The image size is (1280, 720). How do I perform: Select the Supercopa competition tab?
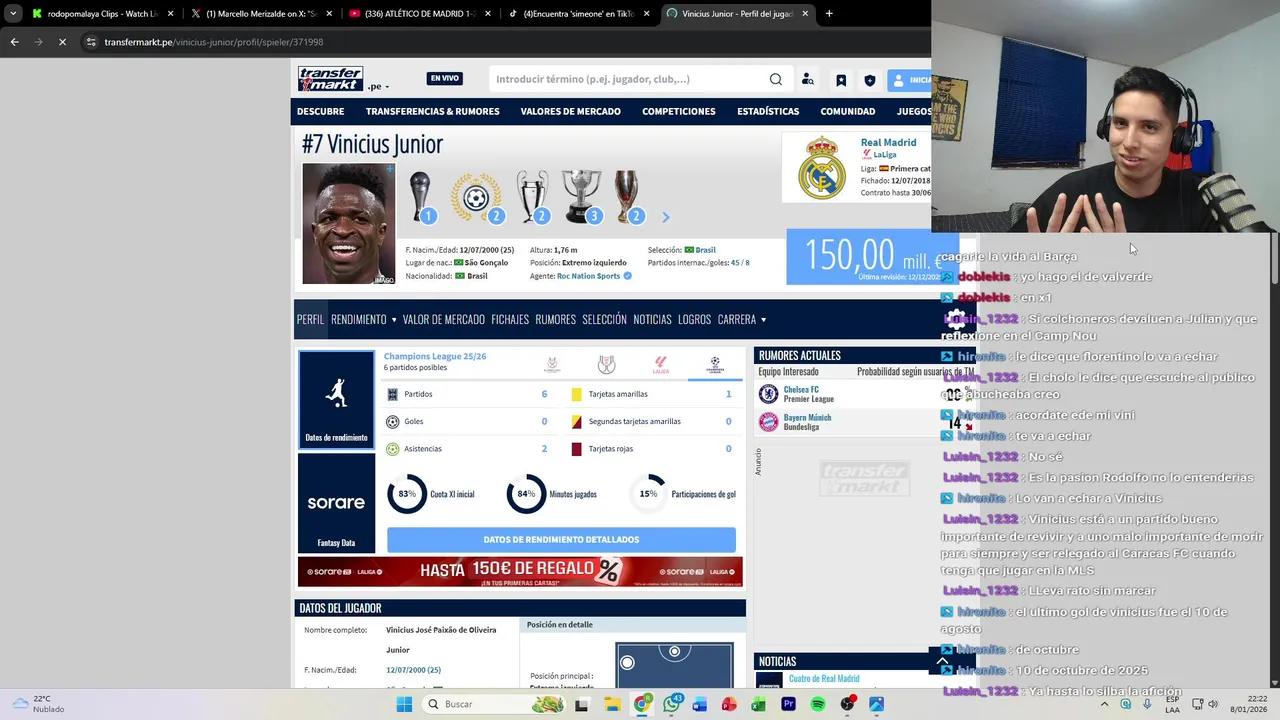552,365
